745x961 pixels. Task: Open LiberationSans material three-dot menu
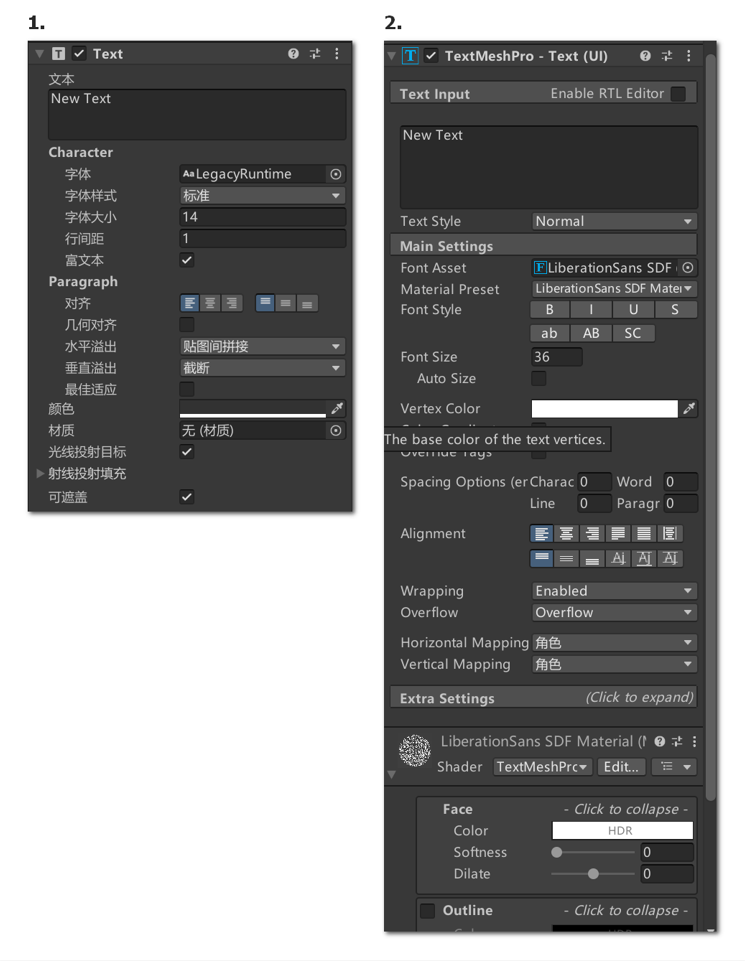694,742
